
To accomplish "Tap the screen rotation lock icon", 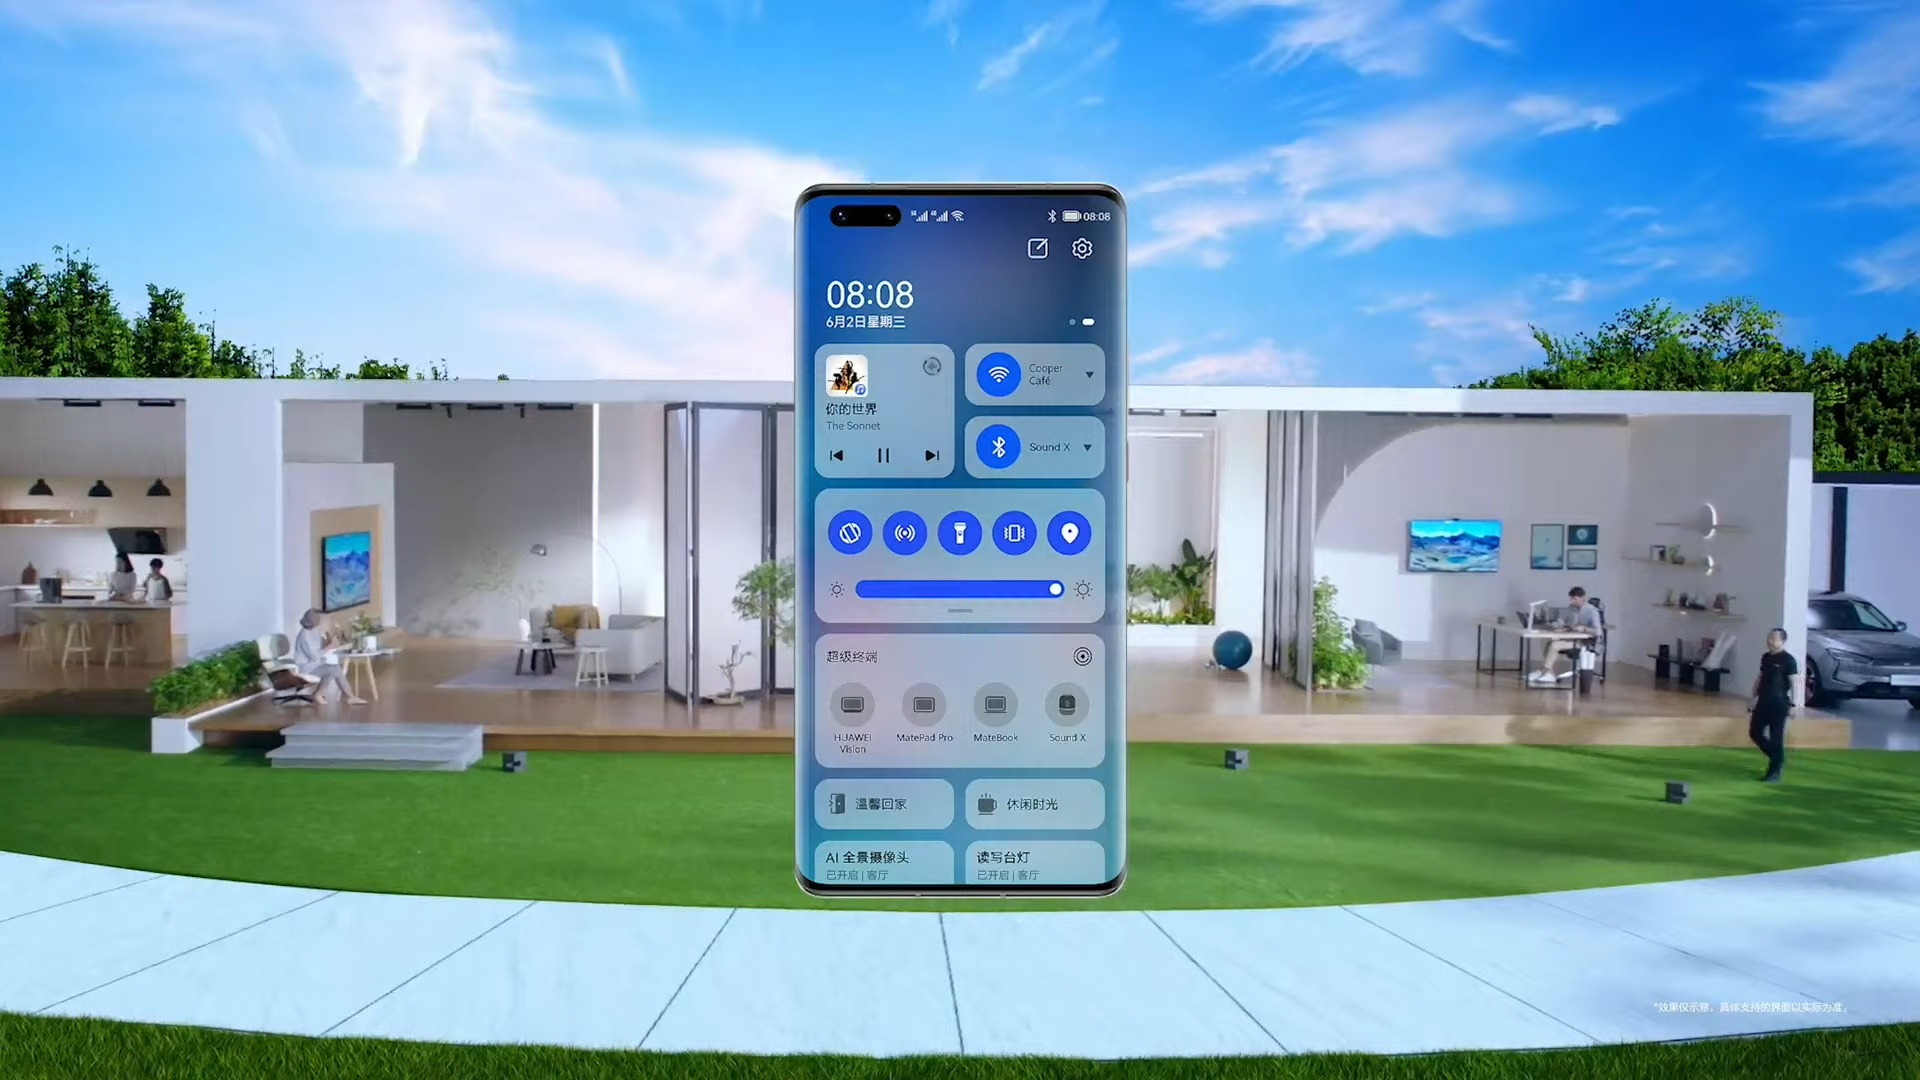I will (849, 531).
